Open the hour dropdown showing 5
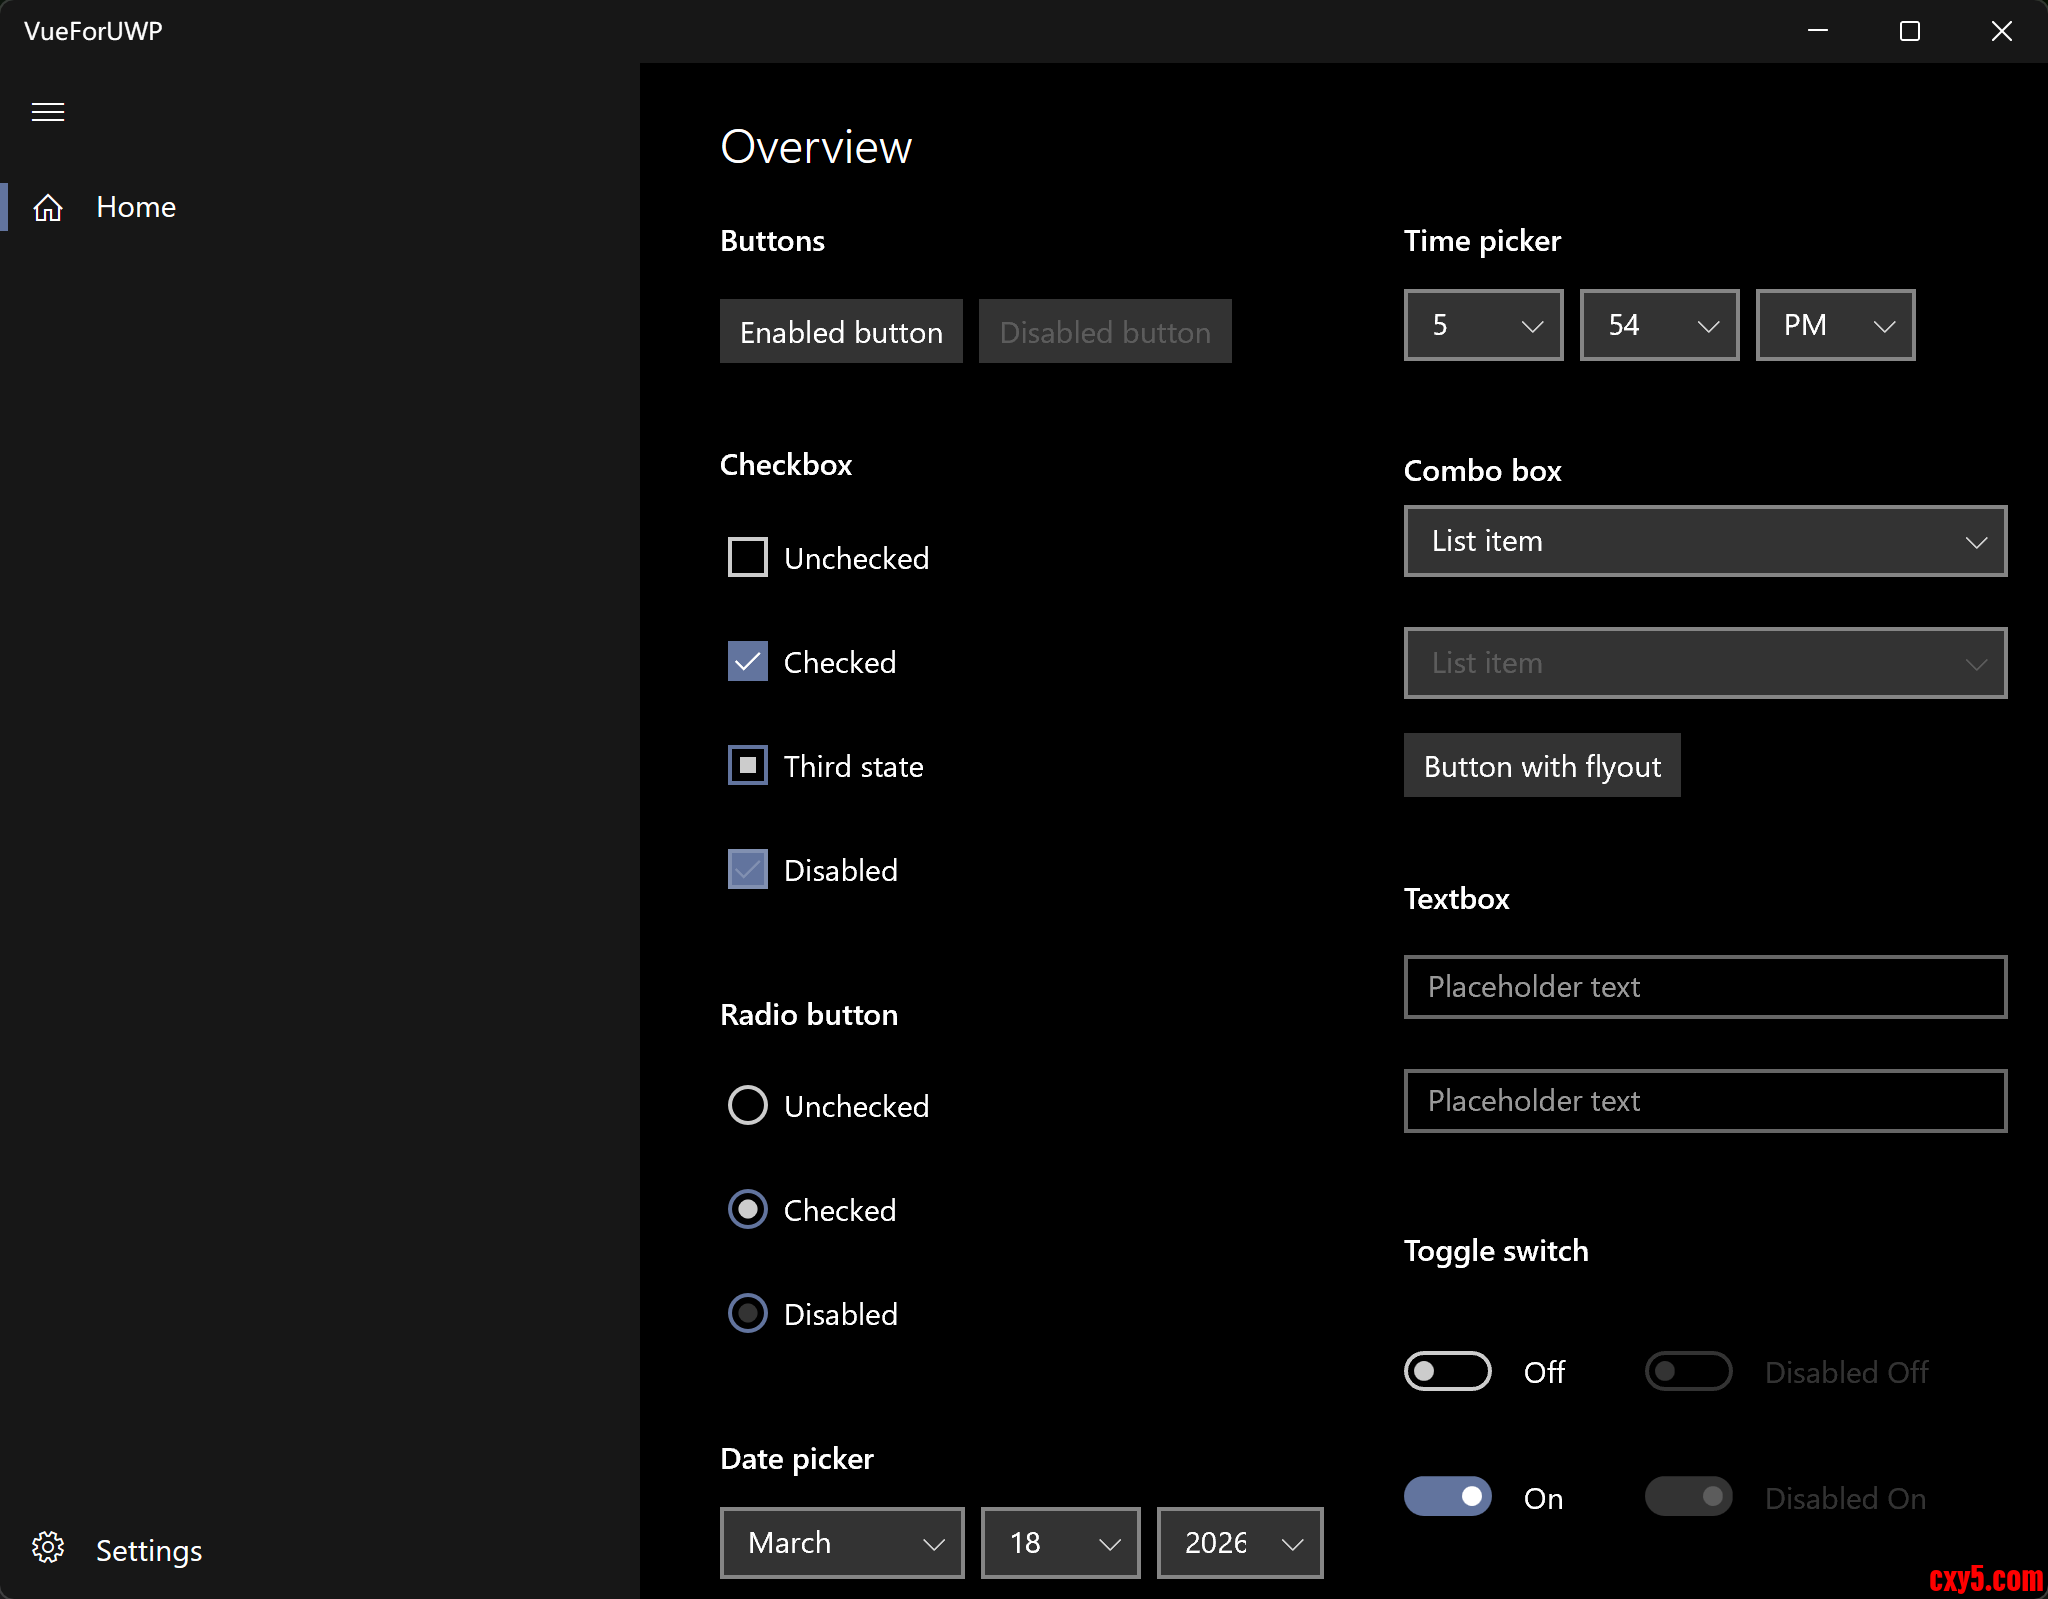This screenshot has height=1599, width=2048. pyautogui.click(x=1483, y=325)
